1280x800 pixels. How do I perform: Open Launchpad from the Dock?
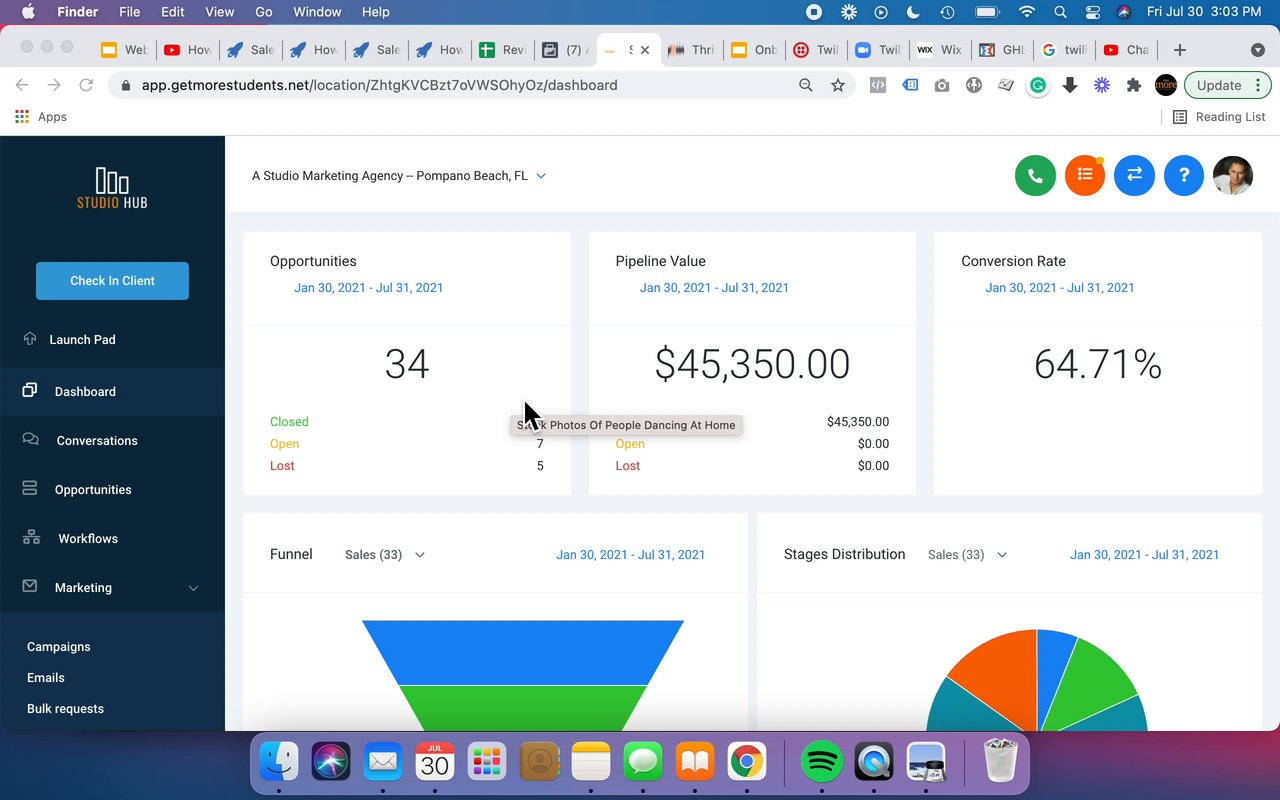487,763
